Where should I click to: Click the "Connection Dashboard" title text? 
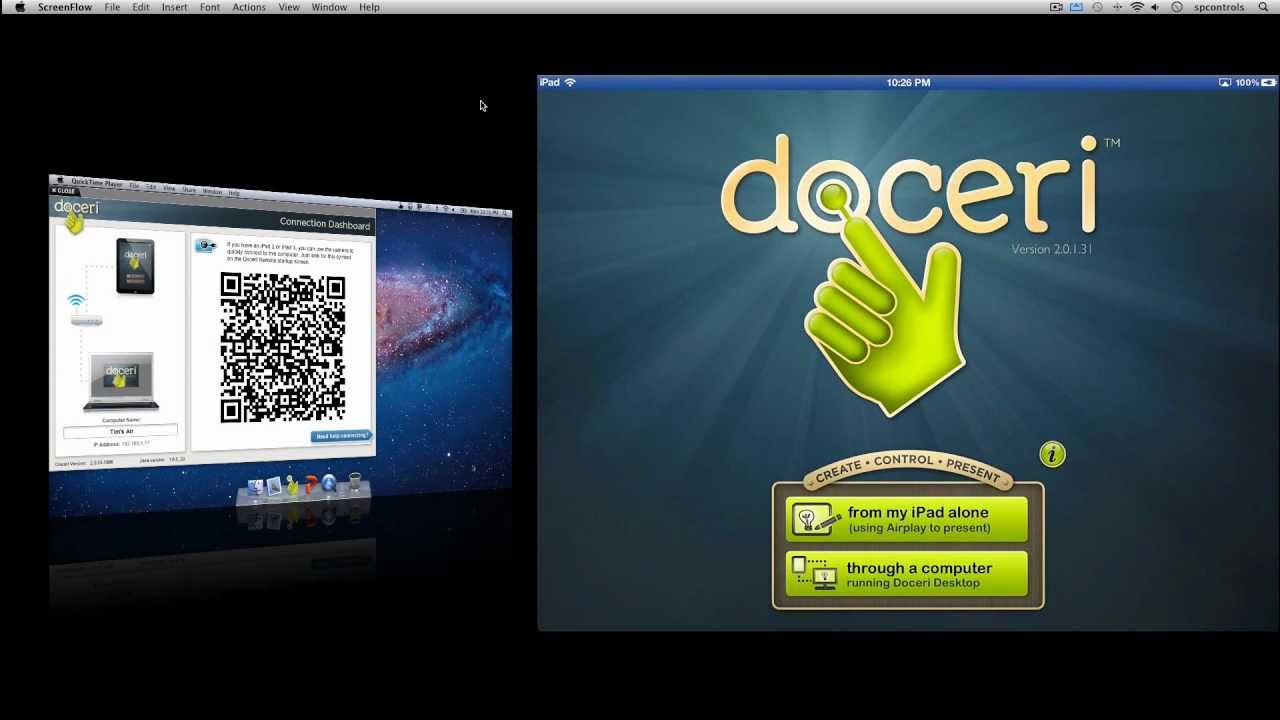(x=324, y=224)
